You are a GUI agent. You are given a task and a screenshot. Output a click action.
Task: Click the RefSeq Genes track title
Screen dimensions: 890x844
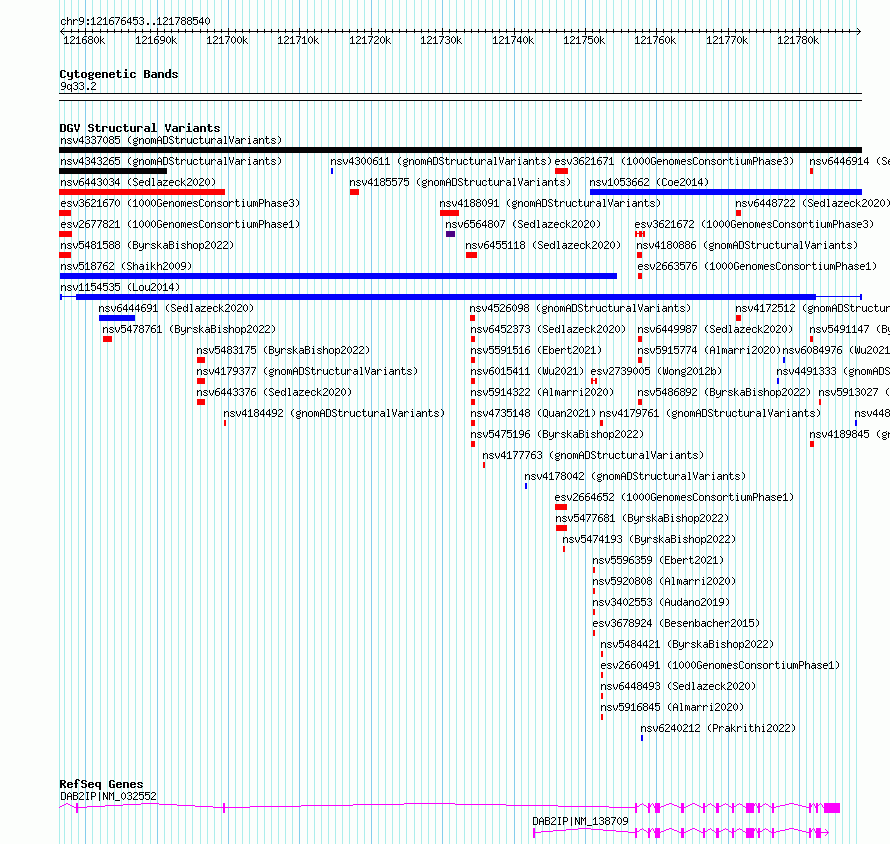click(x=101, y=784)
